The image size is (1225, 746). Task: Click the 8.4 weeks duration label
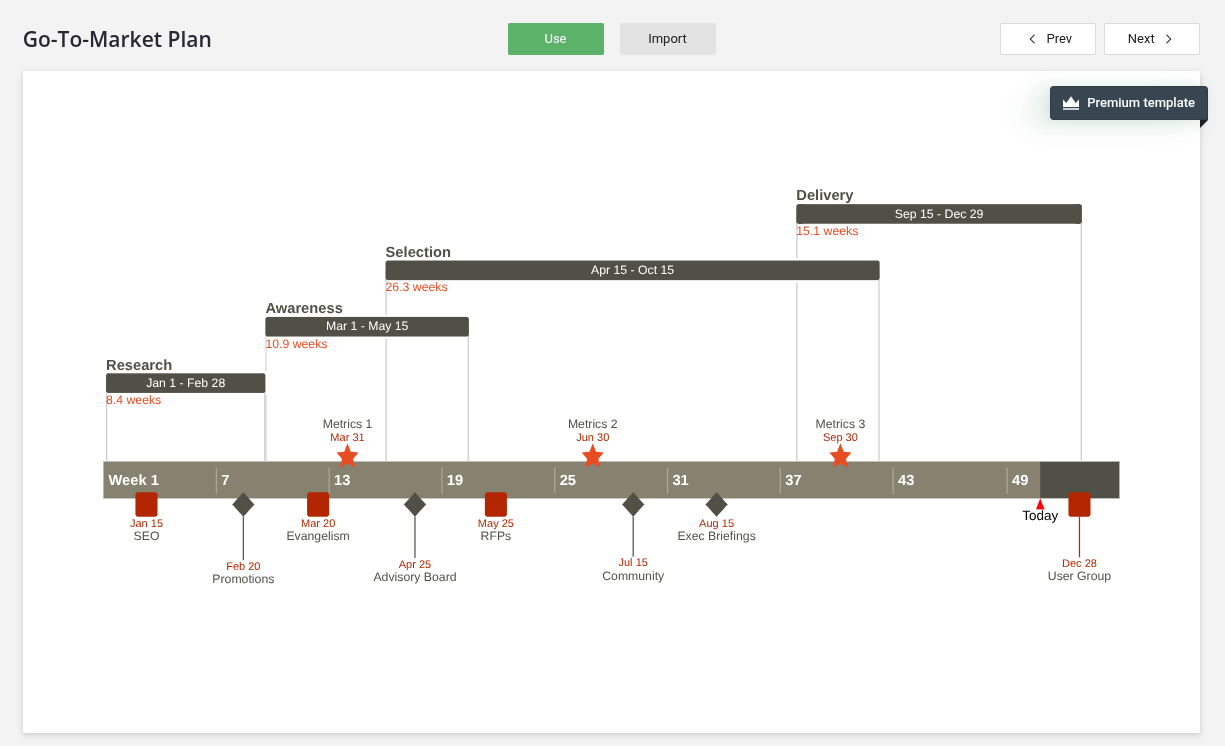[x=134, y=400]
